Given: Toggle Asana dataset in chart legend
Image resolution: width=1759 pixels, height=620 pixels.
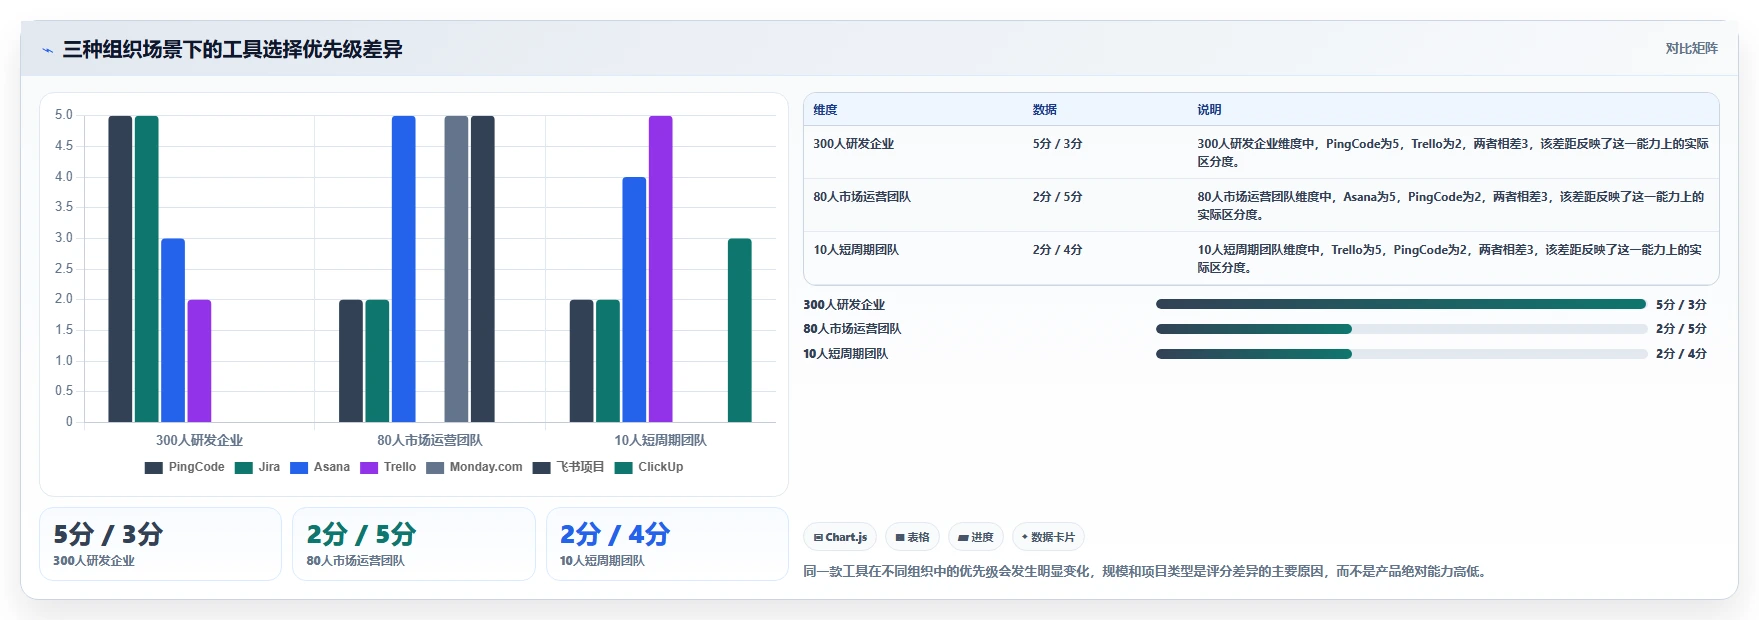Looking at the screenshot, I should [x=320, y=467].
